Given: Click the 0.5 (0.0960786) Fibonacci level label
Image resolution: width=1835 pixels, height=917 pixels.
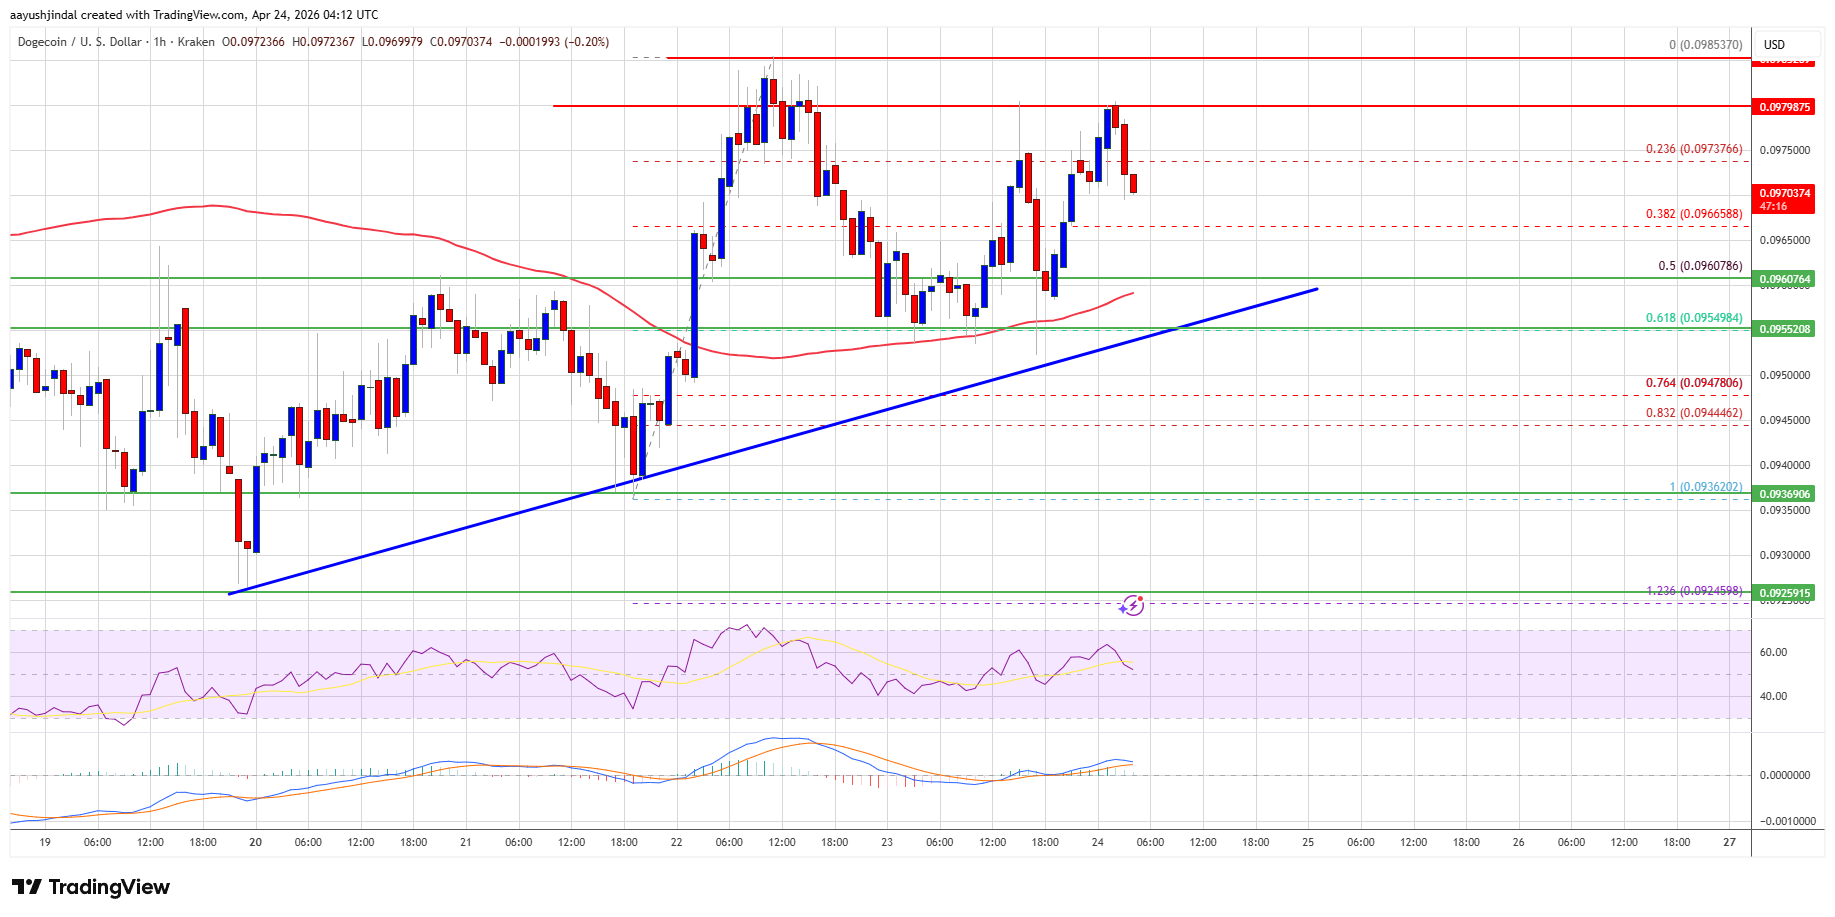Looking at the screenshot, I should point(1699,266).
